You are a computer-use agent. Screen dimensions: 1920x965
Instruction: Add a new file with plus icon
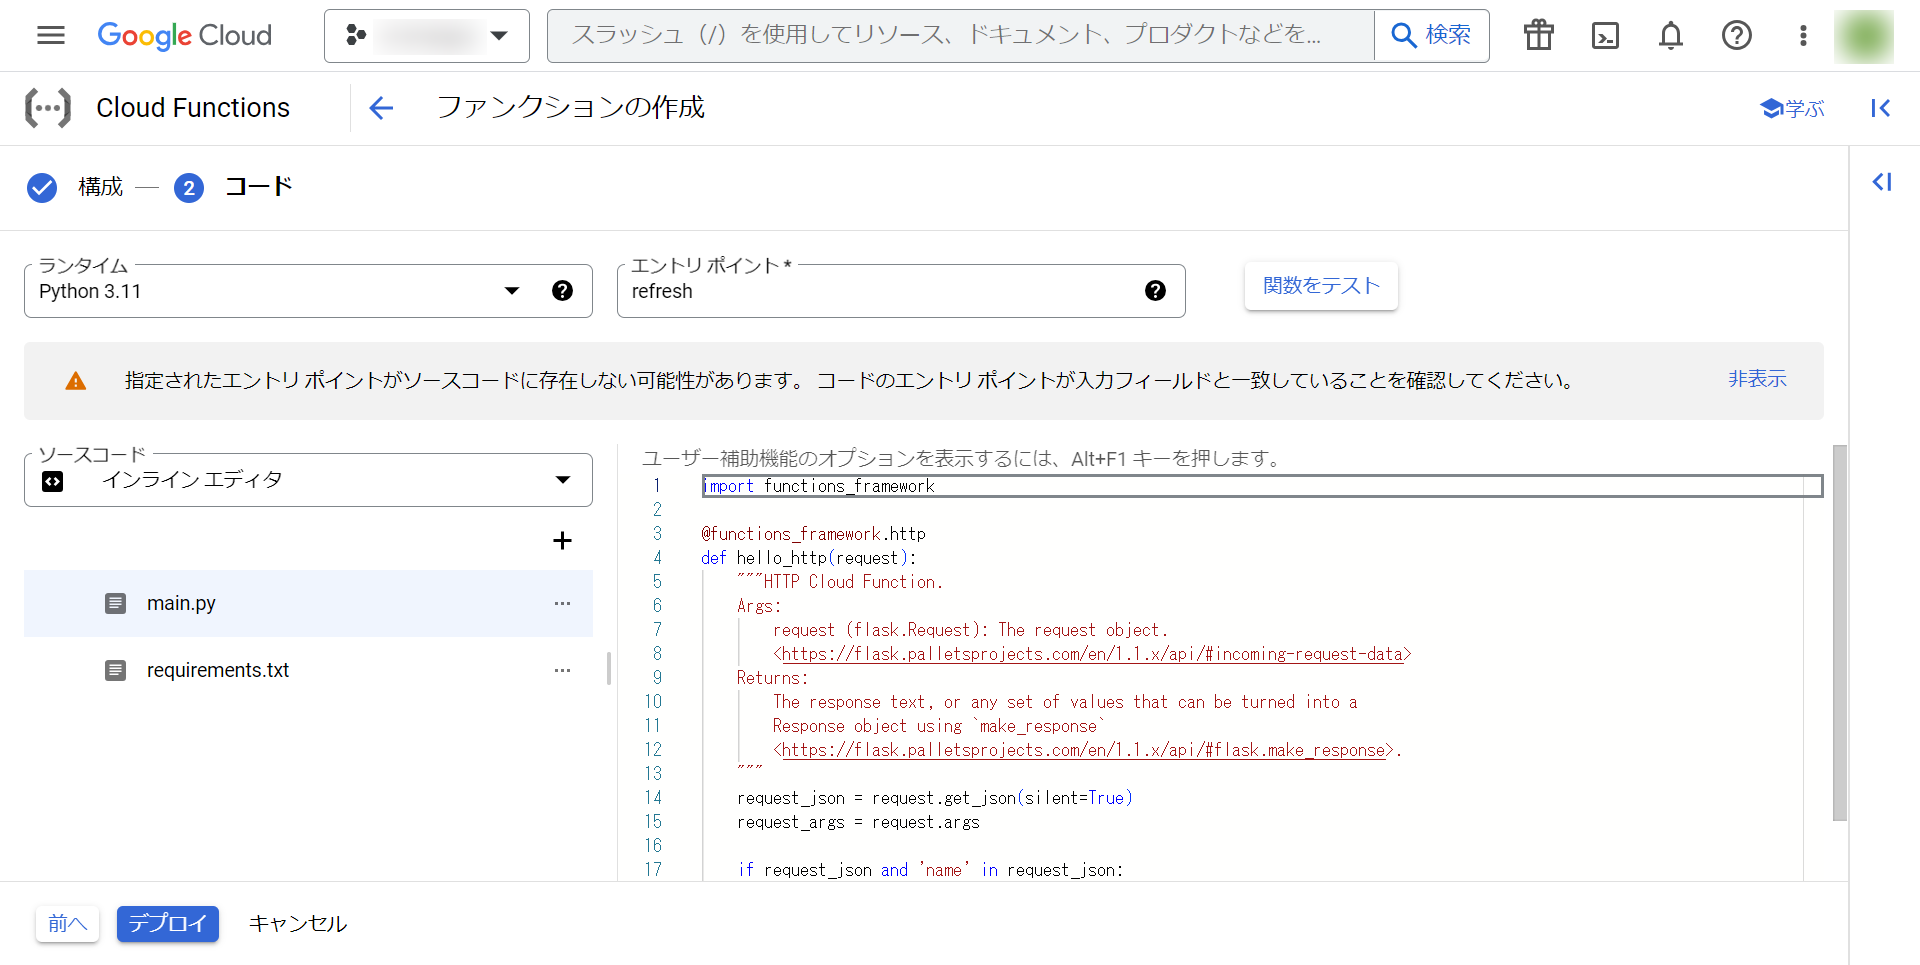562,541
